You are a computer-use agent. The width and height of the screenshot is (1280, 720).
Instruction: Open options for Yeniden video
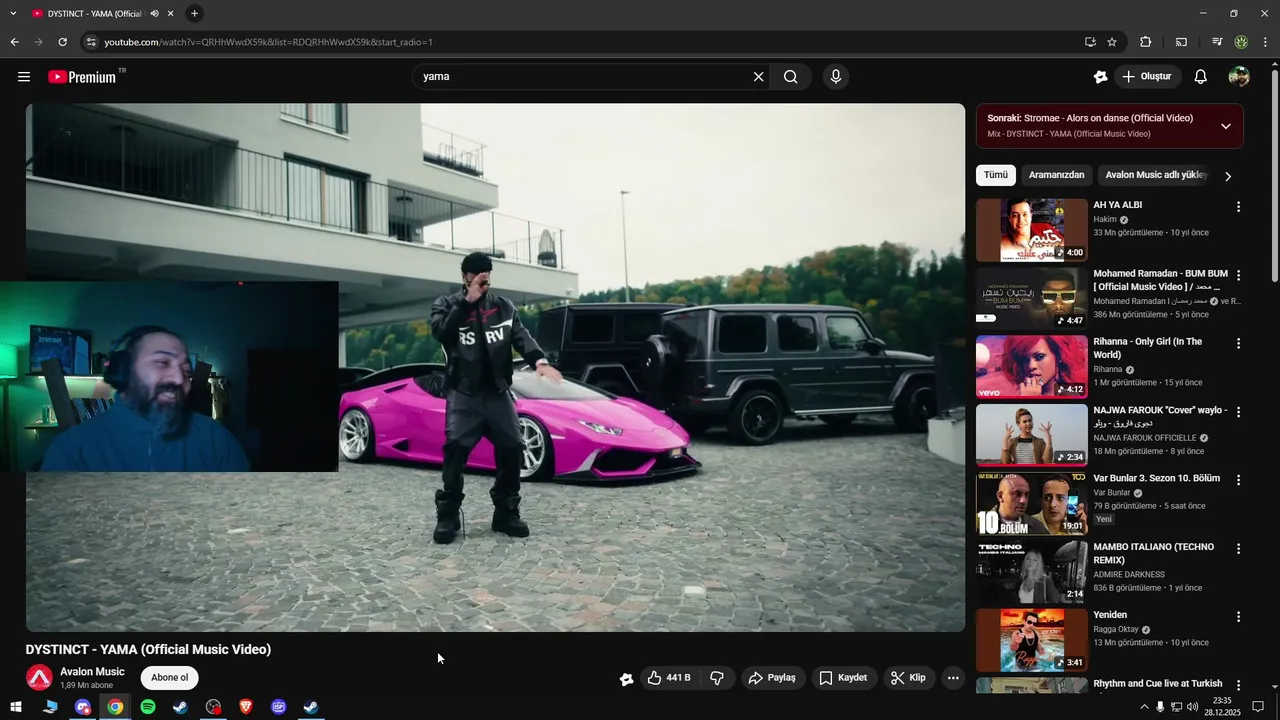[1238, 617]
